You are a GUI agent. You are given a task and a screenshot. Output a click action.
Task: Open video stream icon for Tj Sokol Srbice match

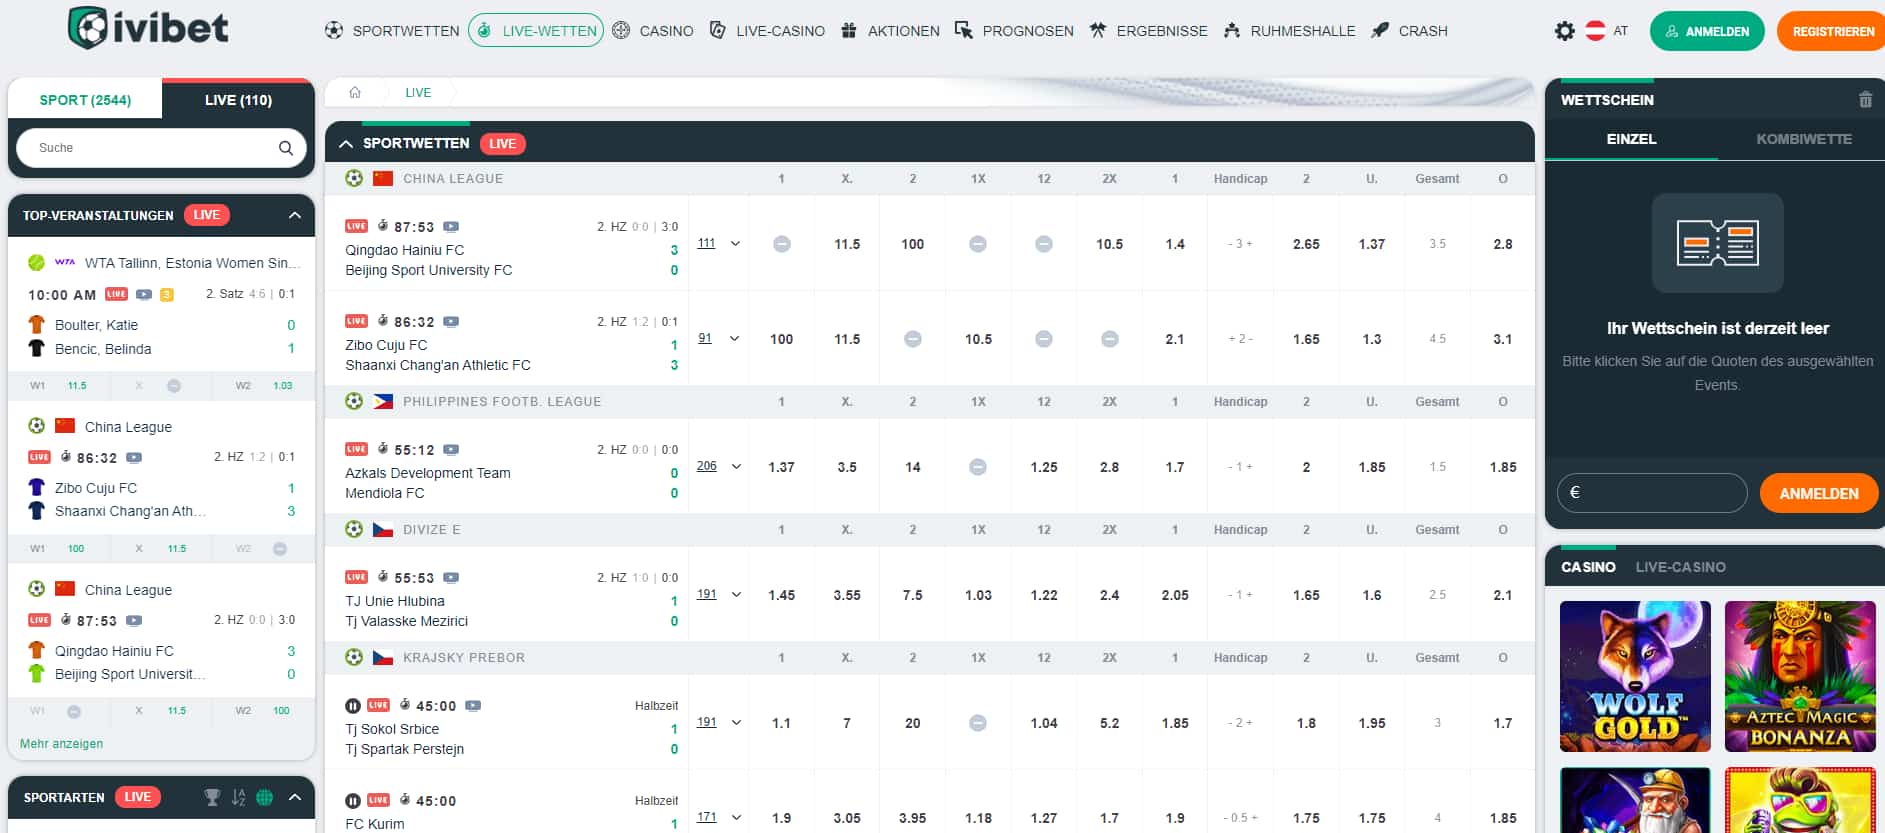click(473, 706)
